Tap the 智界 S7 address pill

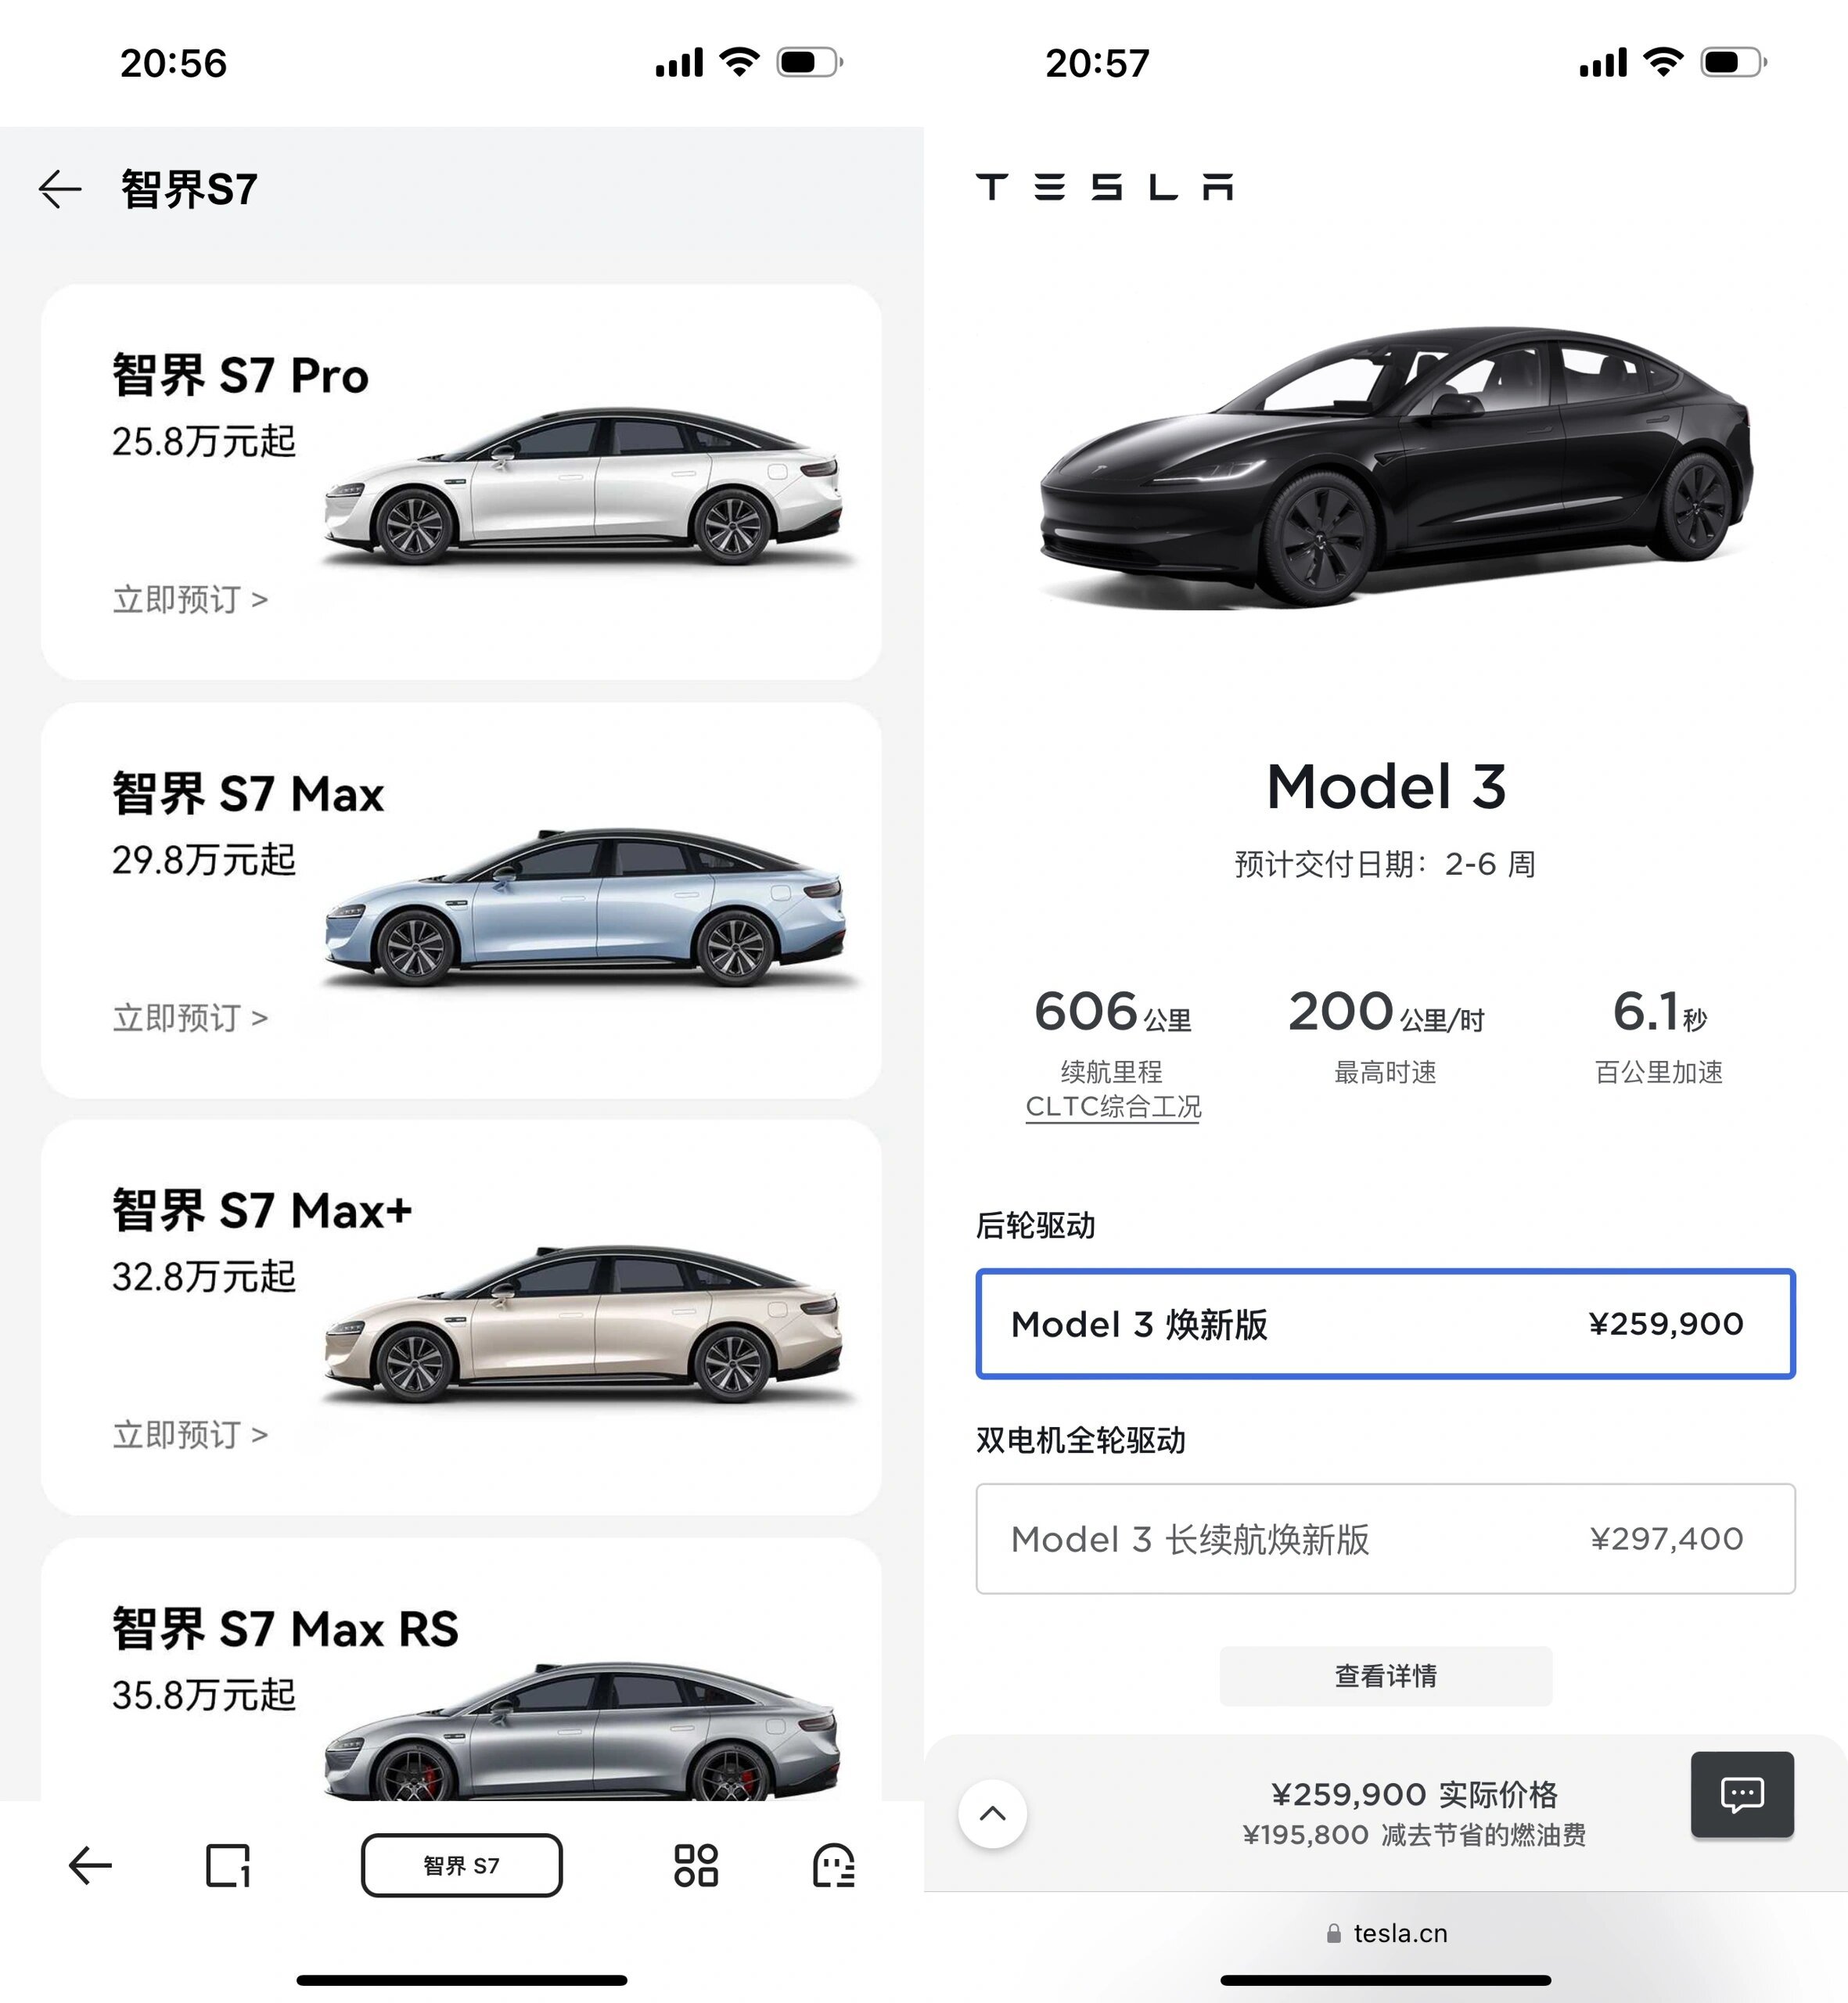pyautogui.click(x=461, y=1865)
